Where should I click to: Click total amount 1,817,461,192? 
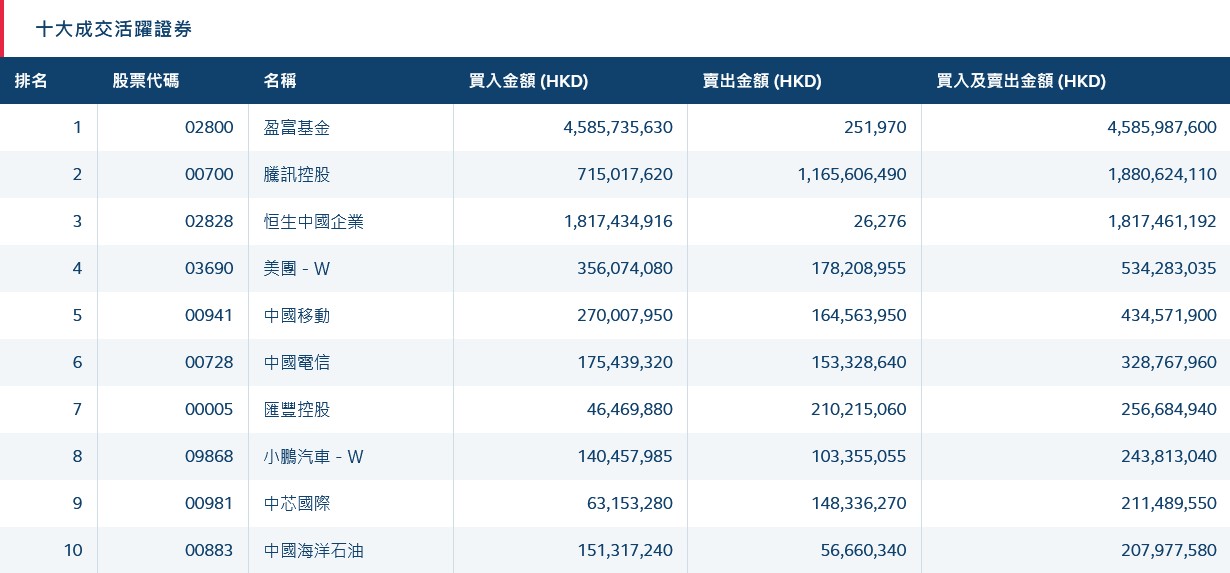click(x=1162, y=221)
